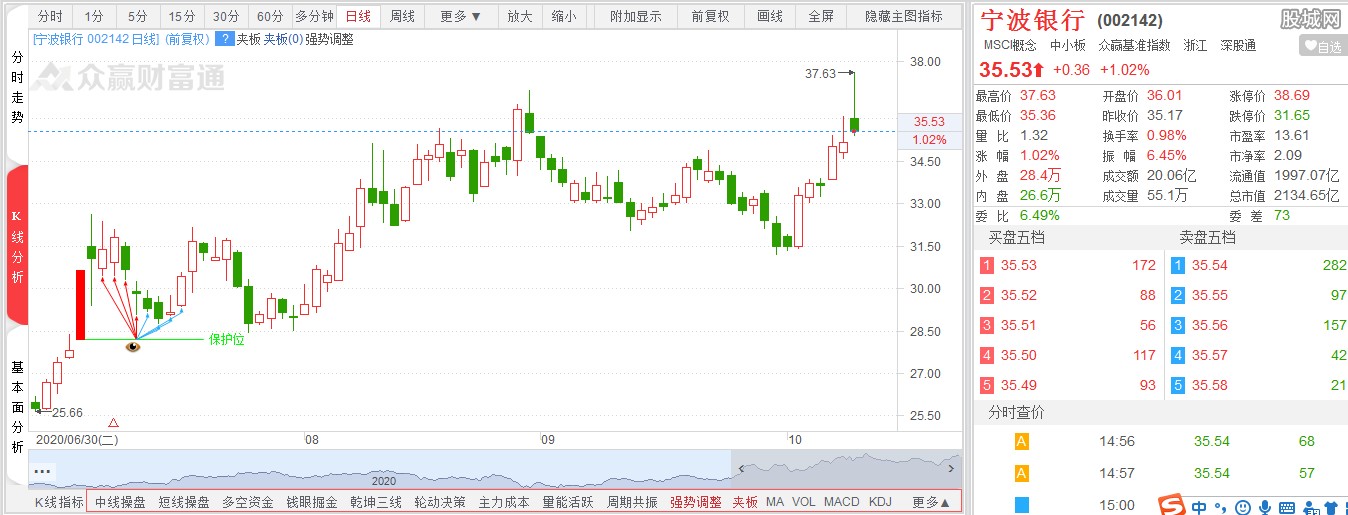Click the 14:56 trade row icon A
The image size is (1348, 515).
(x=1021, y=441)
